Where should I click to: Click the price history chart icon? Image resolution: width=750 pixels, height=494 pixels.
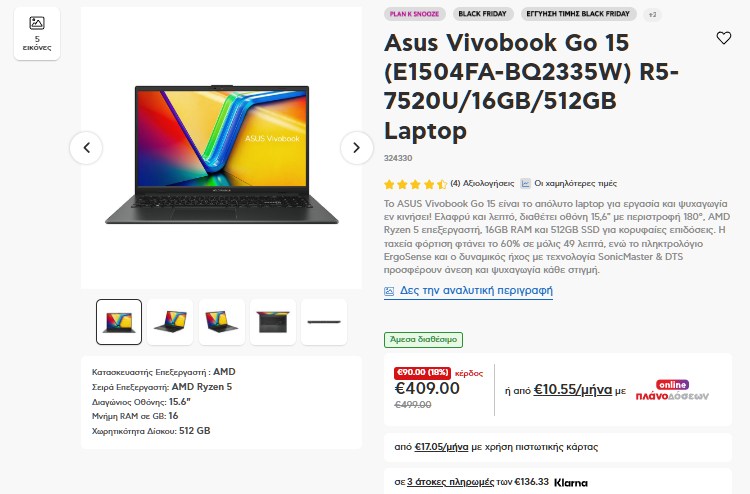[x=525, y=183]
